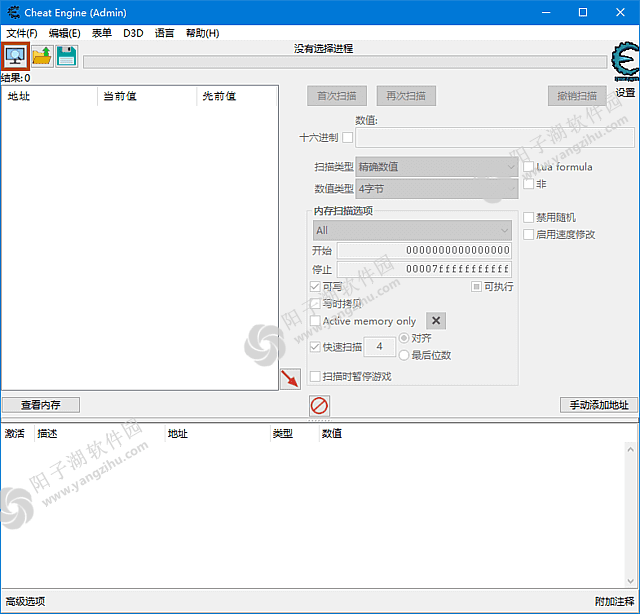This screenshot has width=640, height=614.
Task: Enable Lua formula checkbox
Action: [528, 167]
